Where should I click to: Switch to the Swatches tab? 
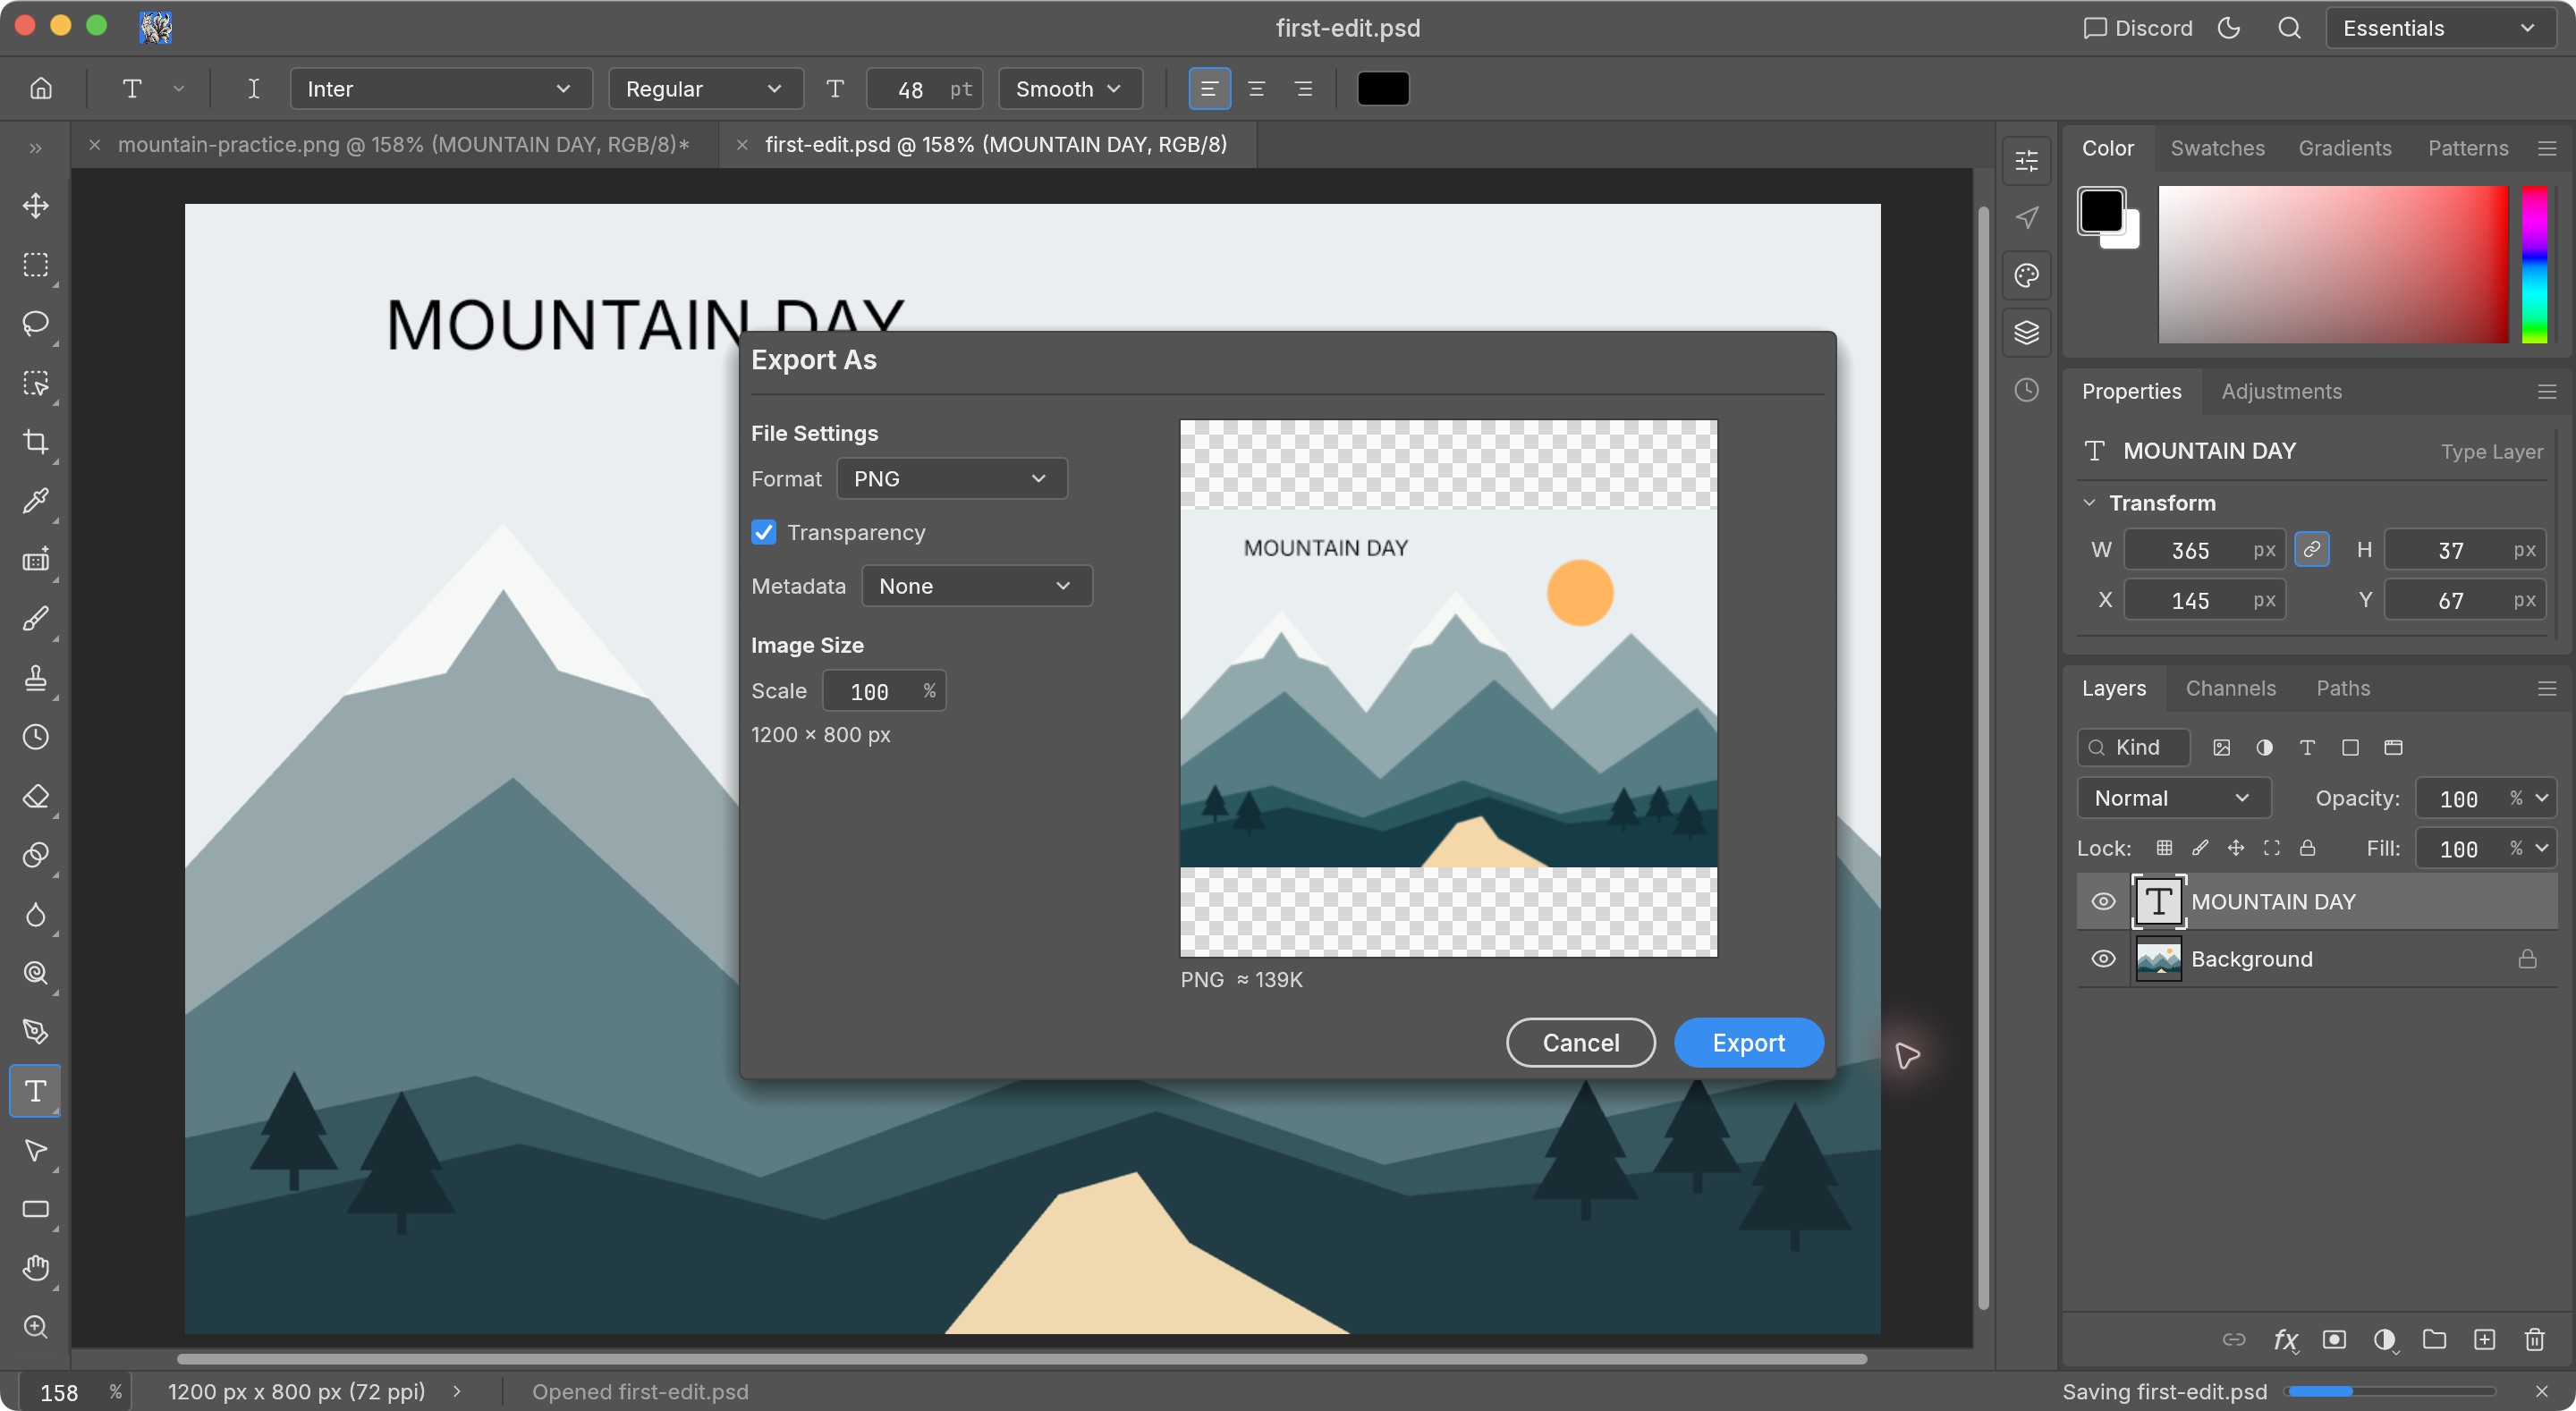(2217, 148)
